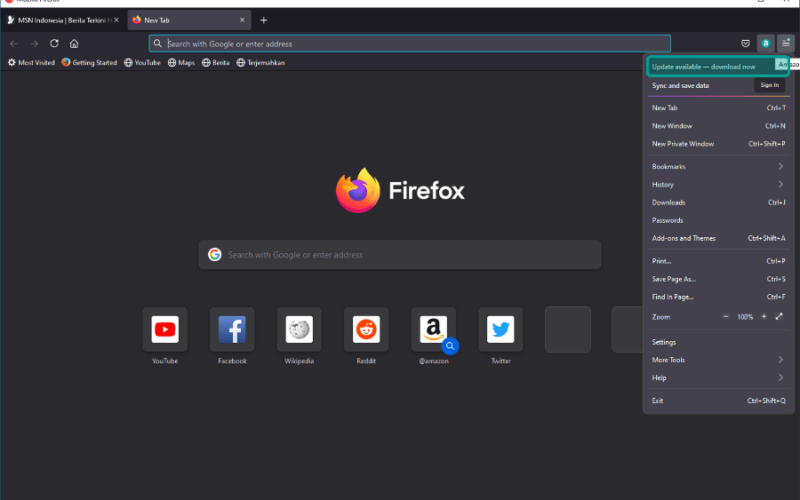
Task: Open a new tab with plus button
Action: (263, 20)
